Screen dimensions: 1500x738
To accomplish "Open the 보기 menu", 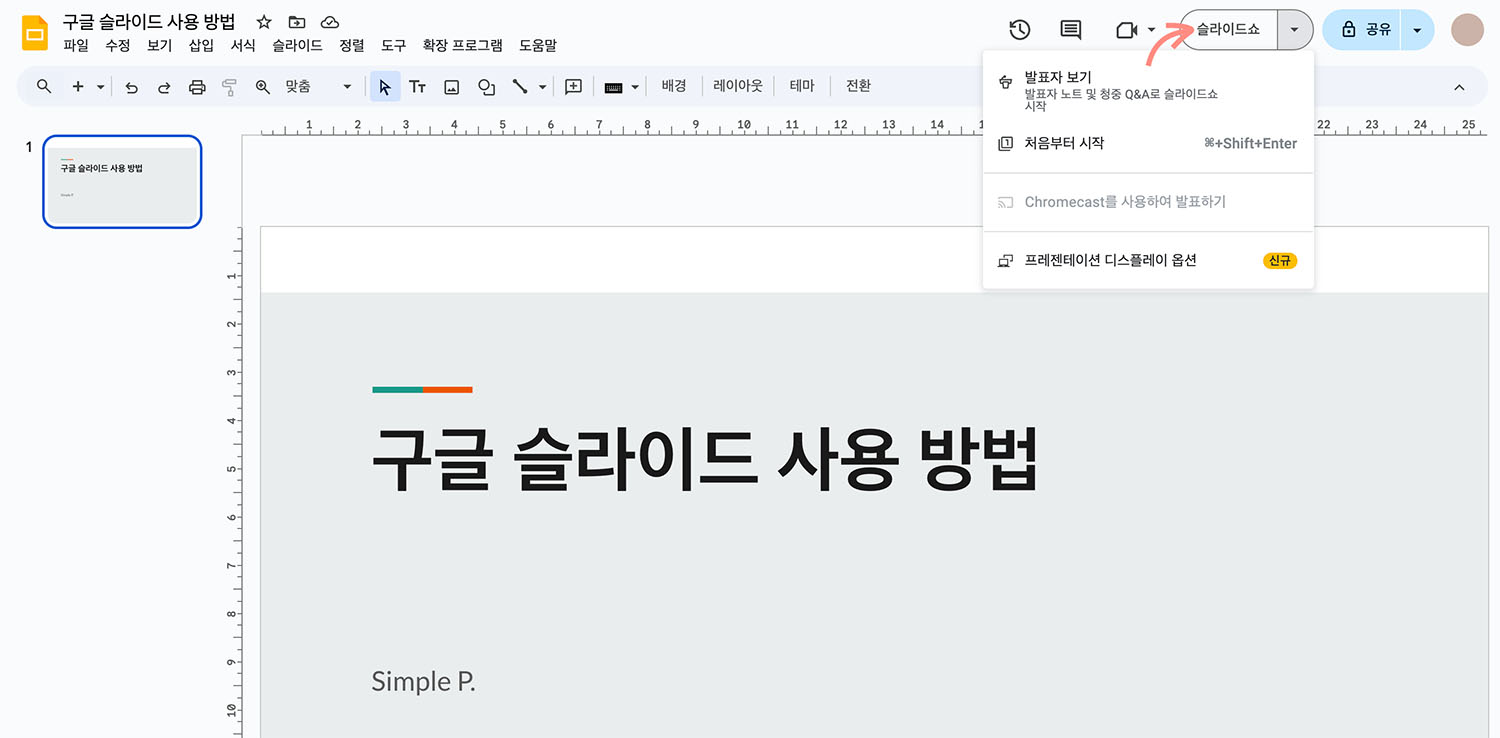I will click(x=160, y=46).
